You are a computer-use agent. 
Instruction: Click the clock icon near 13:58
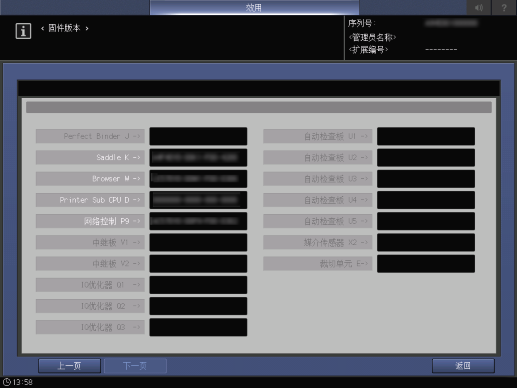(7, 382)
